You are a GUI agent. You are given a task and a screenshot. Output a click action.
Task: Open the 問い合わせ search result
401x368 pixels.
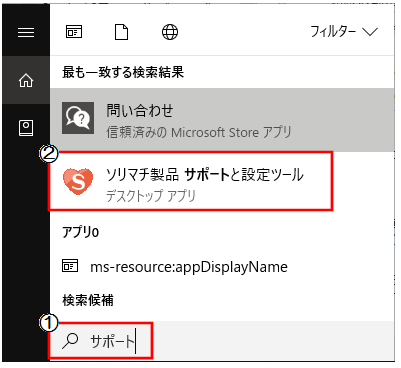point(222,120)
